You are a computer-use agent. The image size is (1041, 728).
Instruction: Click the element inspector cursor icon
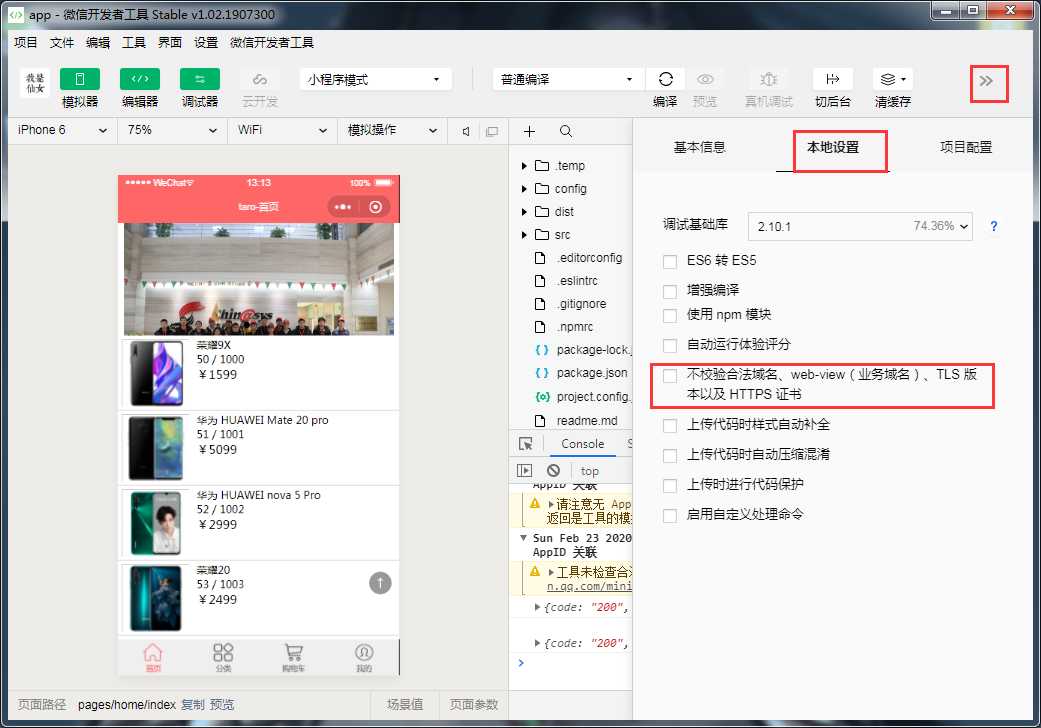pos(526,444)
